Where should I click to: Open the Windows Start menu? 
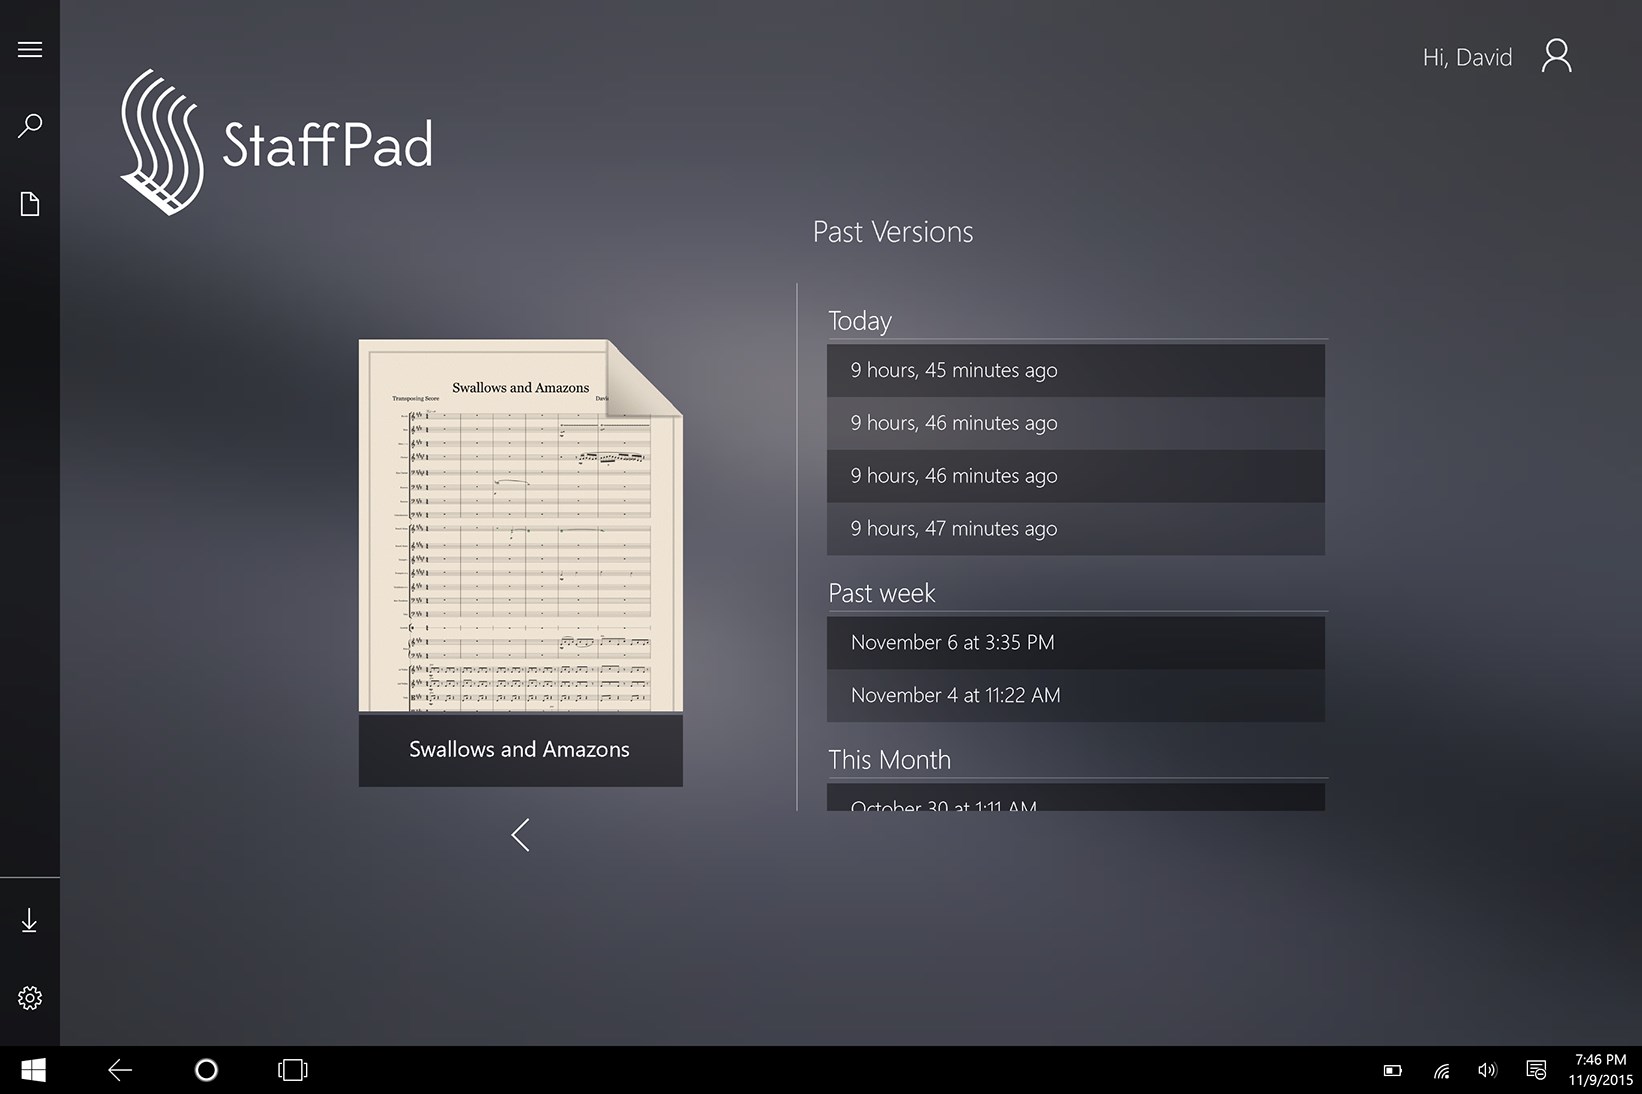point(32,1070)
